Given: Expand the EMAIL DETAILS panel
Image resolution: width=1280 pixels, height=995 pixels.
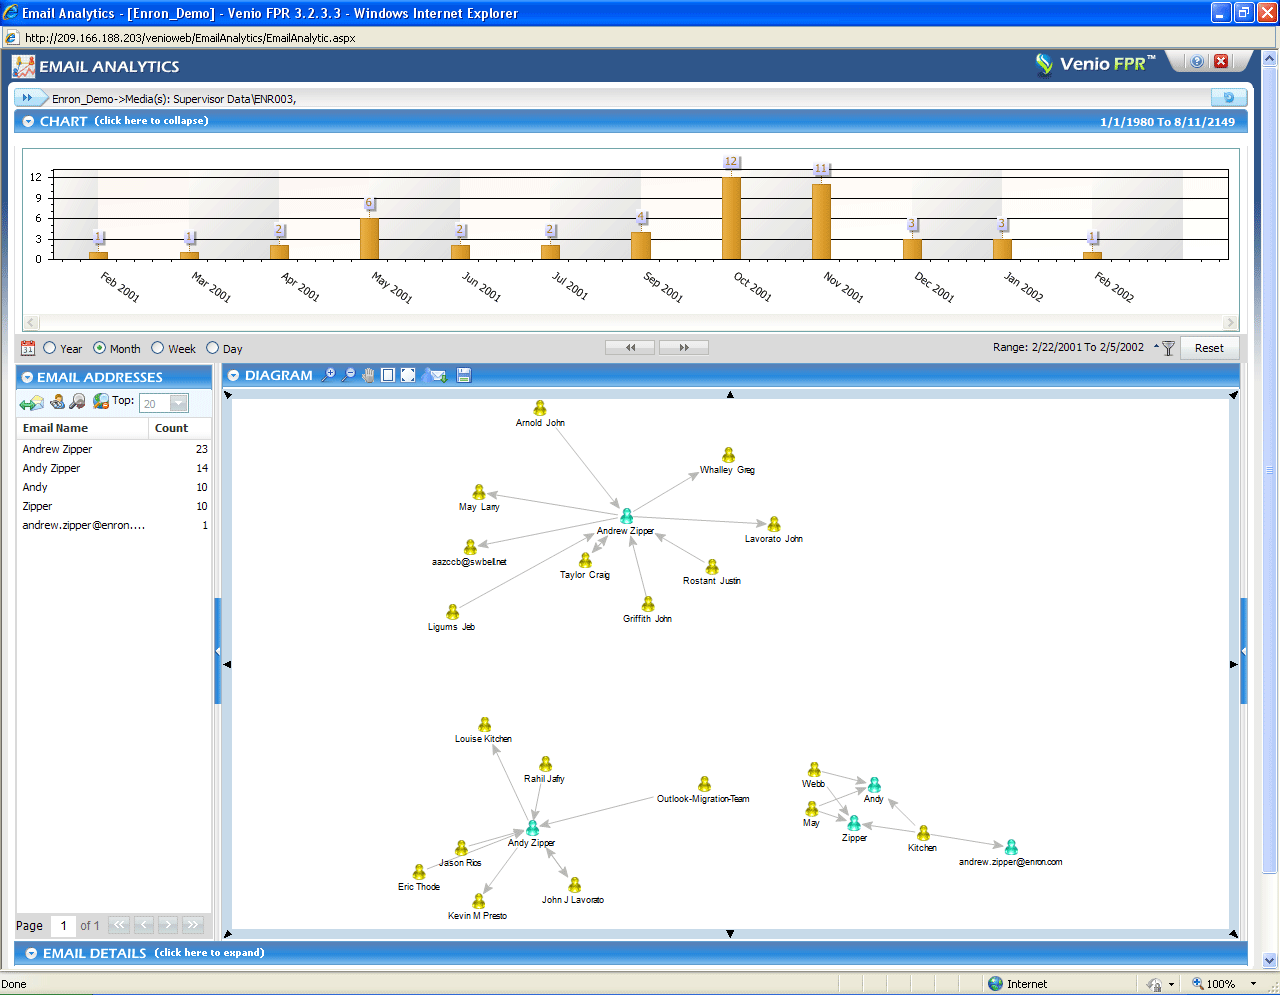Looking at the screenshot, I should click(x=31, y=954).
